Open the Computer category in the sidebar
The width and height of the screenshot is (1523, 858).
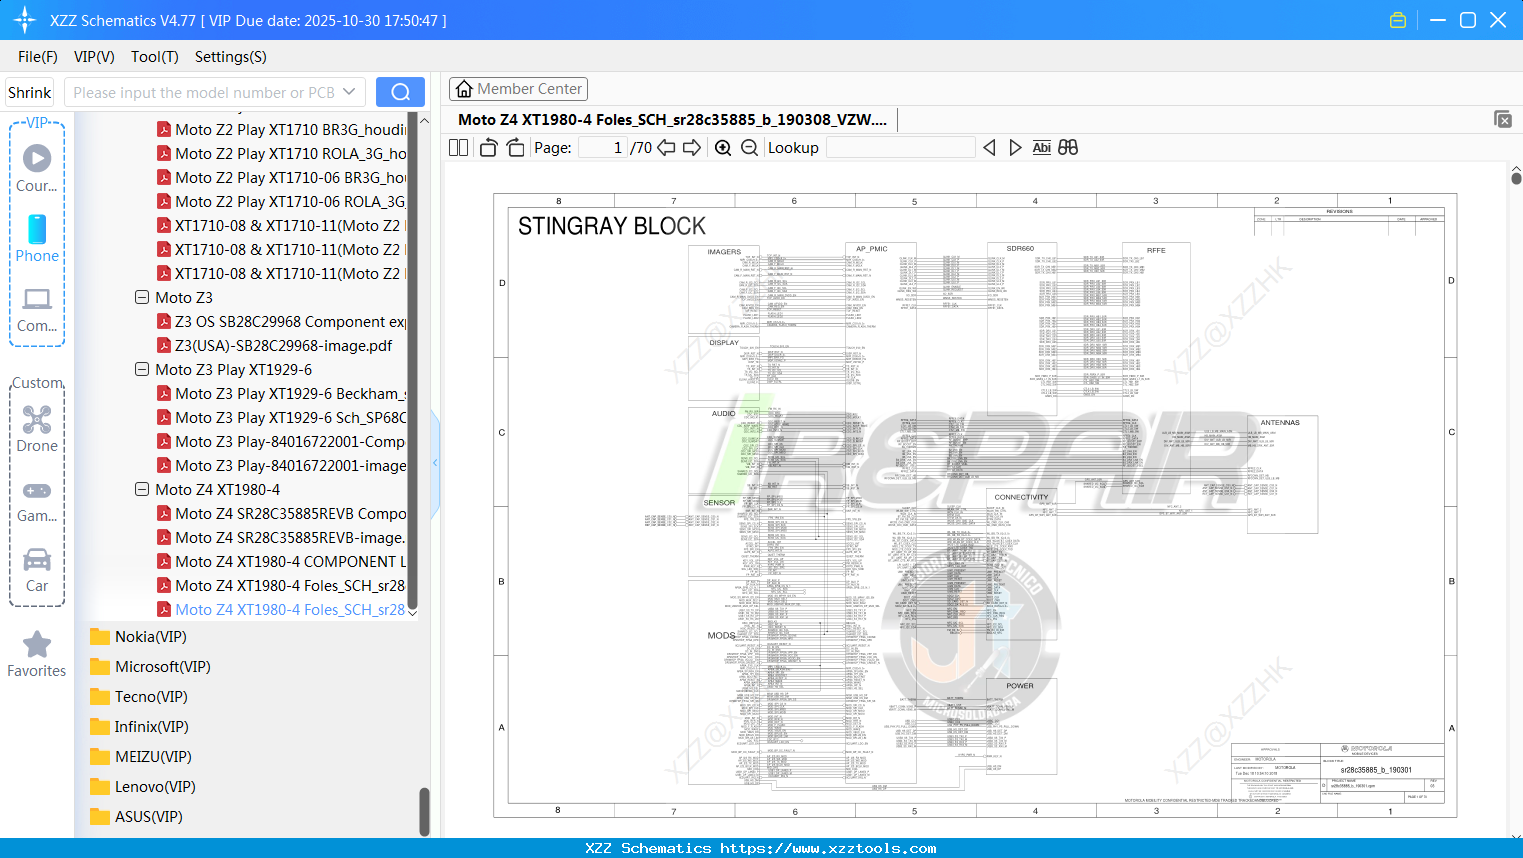pos(37,310)
